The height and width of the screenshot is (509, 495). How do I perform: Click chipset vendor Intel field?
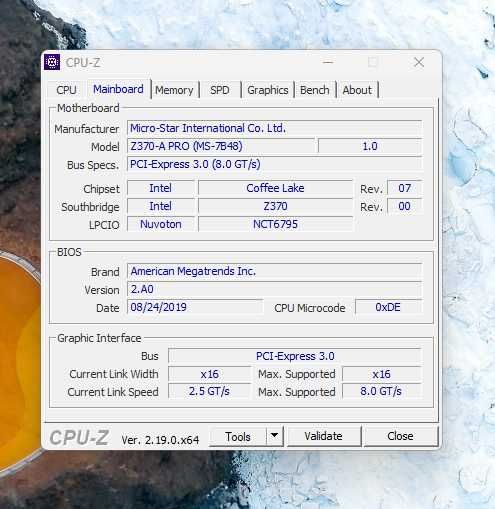pyautogui.click(x=161, y=188)
